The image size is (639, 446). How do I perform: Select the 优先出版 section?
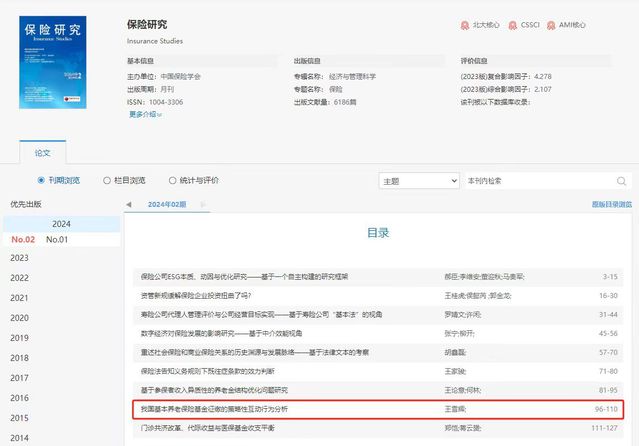point(26,204)
